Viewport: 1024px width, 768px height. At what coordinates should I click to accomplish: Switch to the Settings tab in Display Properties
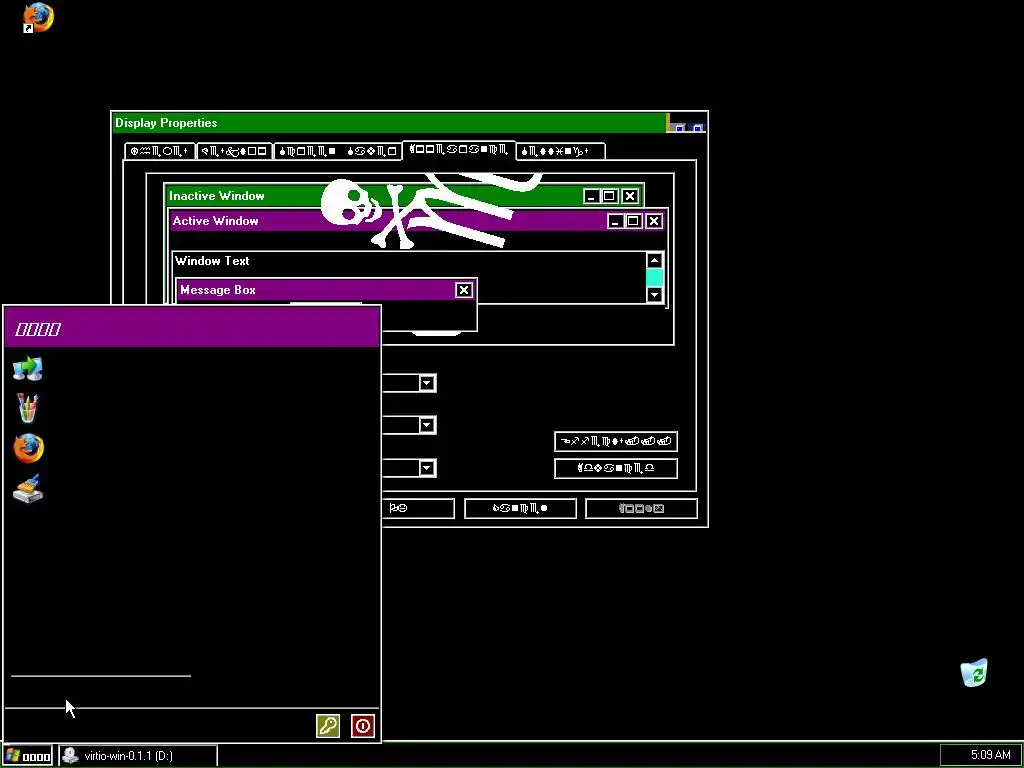[x=560, y=151]
